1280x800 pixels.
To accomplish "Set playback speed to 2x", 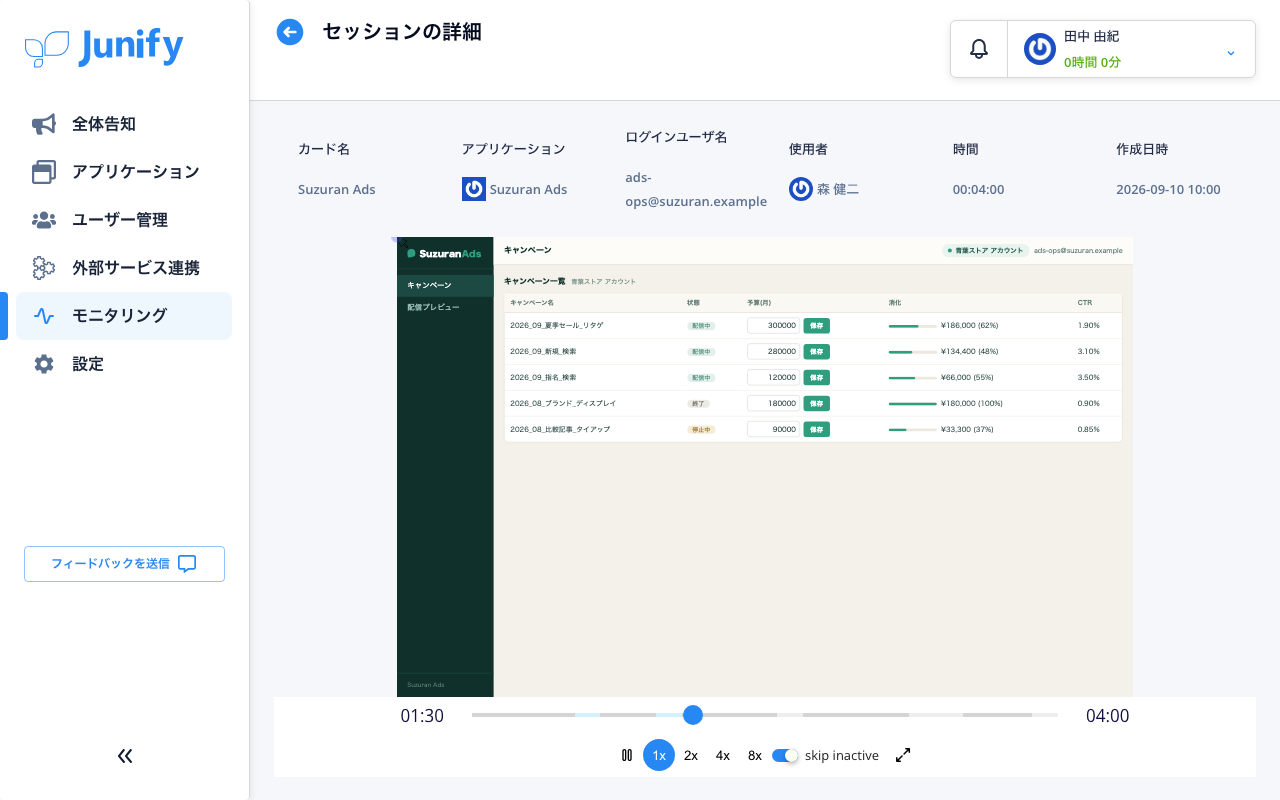I will coord(691,755).
